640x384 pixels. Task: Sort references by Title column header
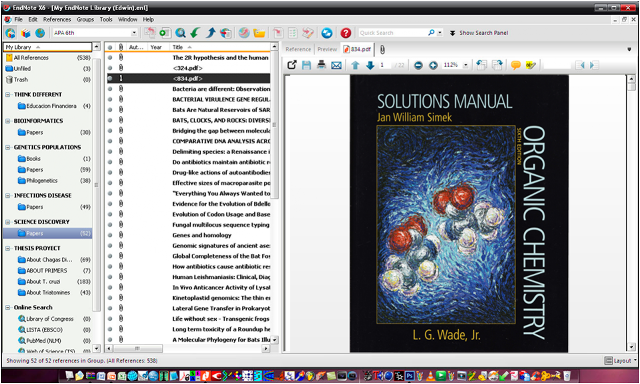pyautogui.click(x=220, y=47)
